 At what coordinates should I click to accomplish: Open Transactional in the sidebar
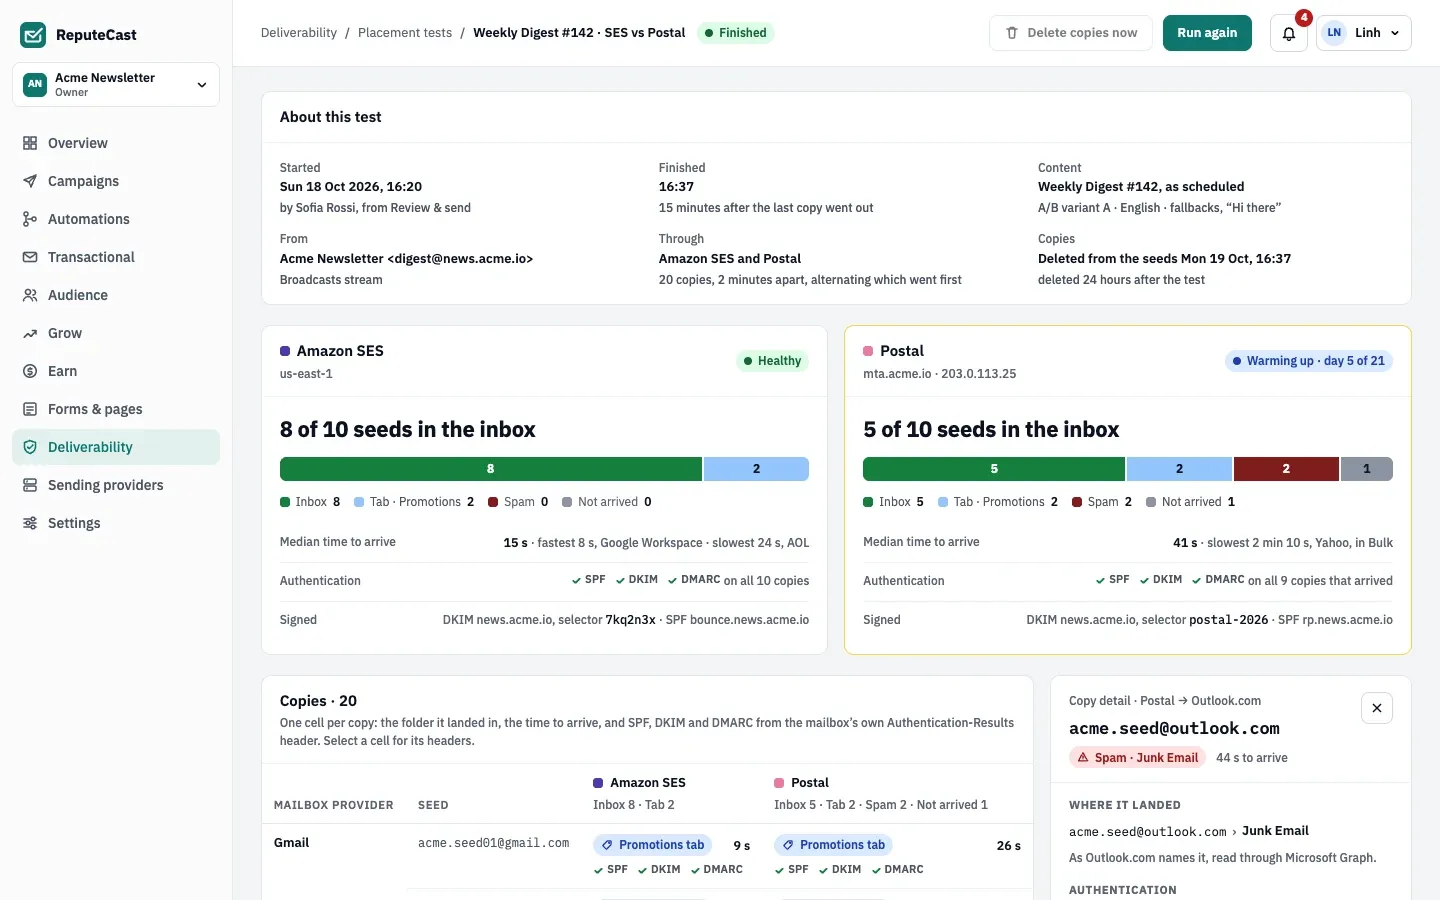point(116,257)
